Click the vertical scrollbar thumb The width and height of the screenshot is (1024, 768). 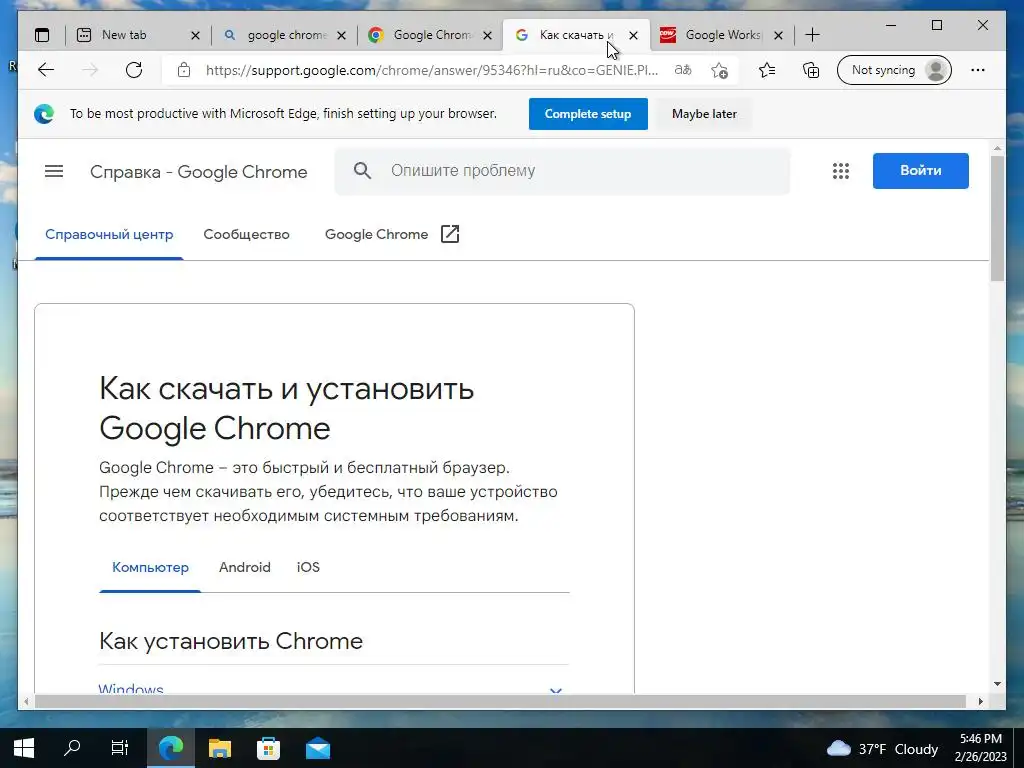pyautogui.click(x=997, y=219)
